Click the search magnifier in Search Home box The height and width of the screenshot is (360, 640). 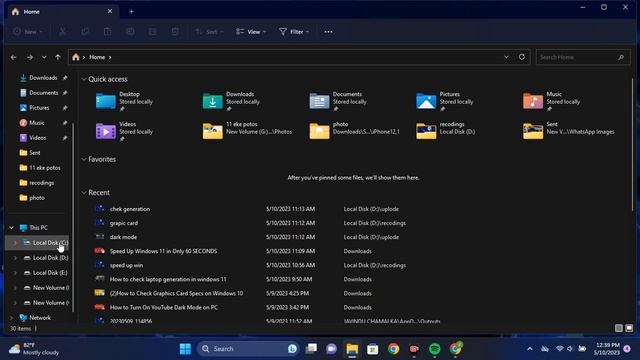pyautogui.click(x=621, y=57)
